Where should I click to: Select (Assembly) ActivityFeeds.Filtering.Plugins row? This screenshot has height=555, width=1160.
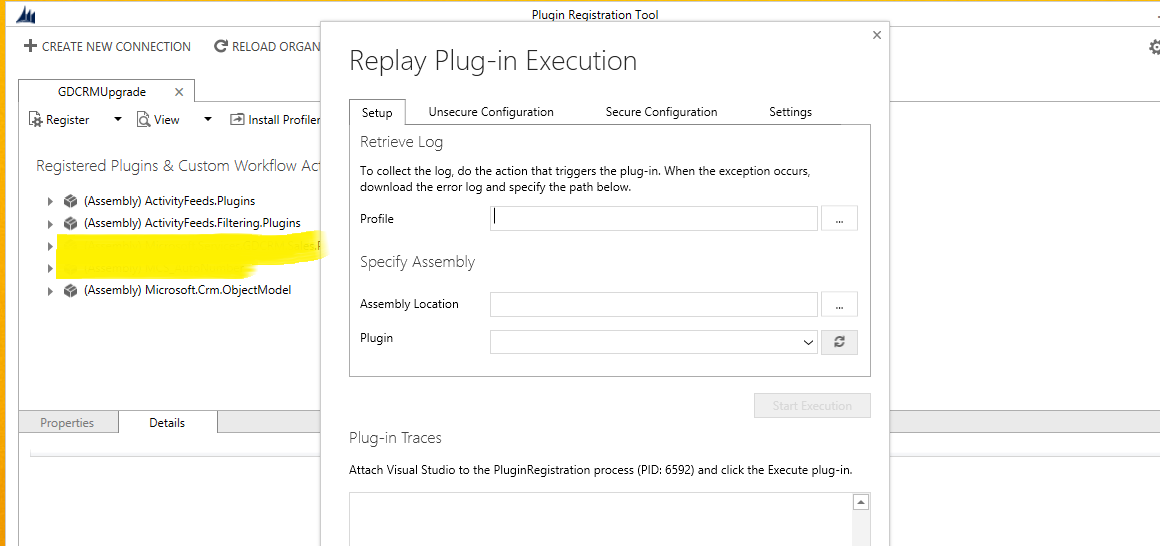pos(192,223)
